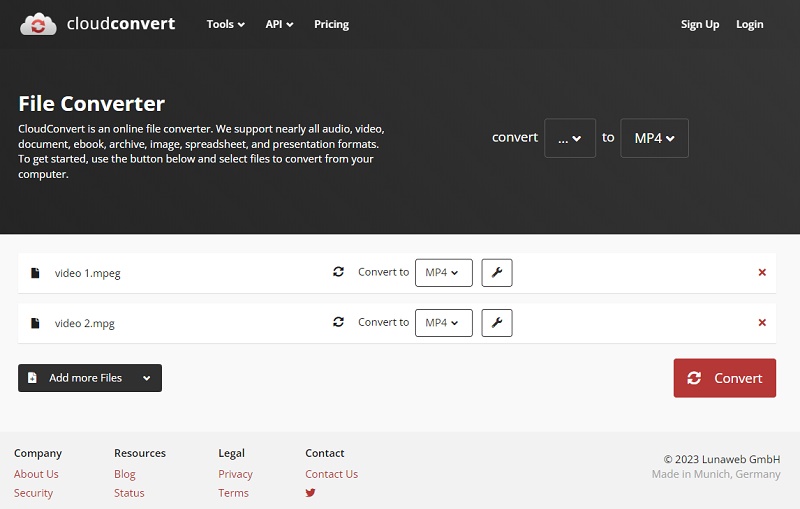Open the Security footer link
Image resolution: width=800 pixels, height=509 pixels.
tap(34, 493)
